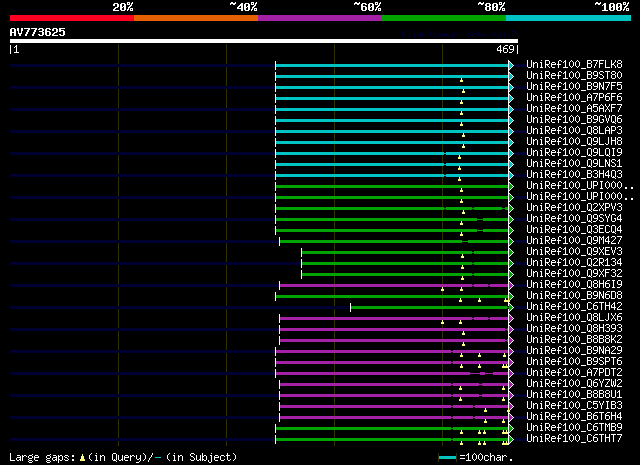Select the UniRef100_Q3ECQ4 label
The image size is (640, 465).
tap(574, 230)
